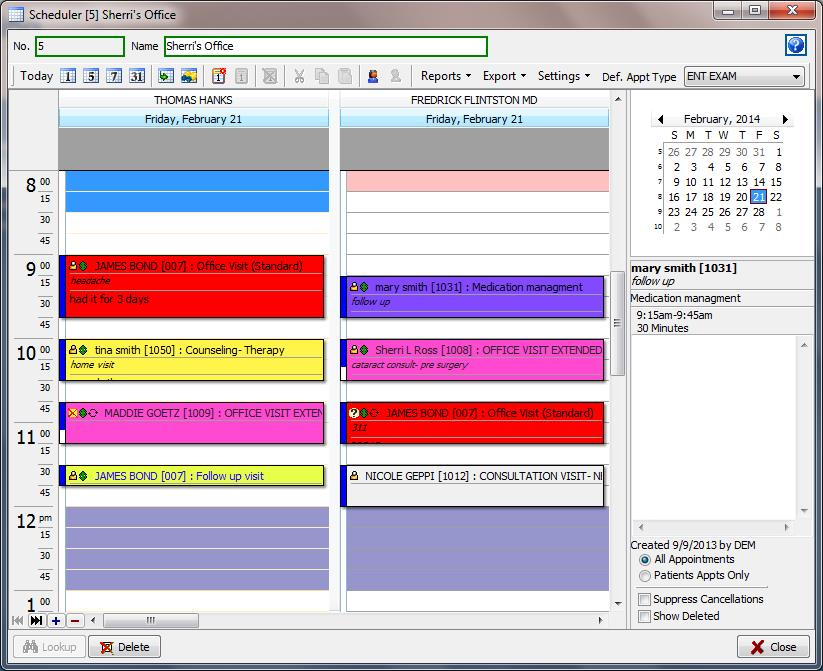This screenshot has width=823, height=671.
Task: Switch to single day view
Action: (x=66, y=76)
